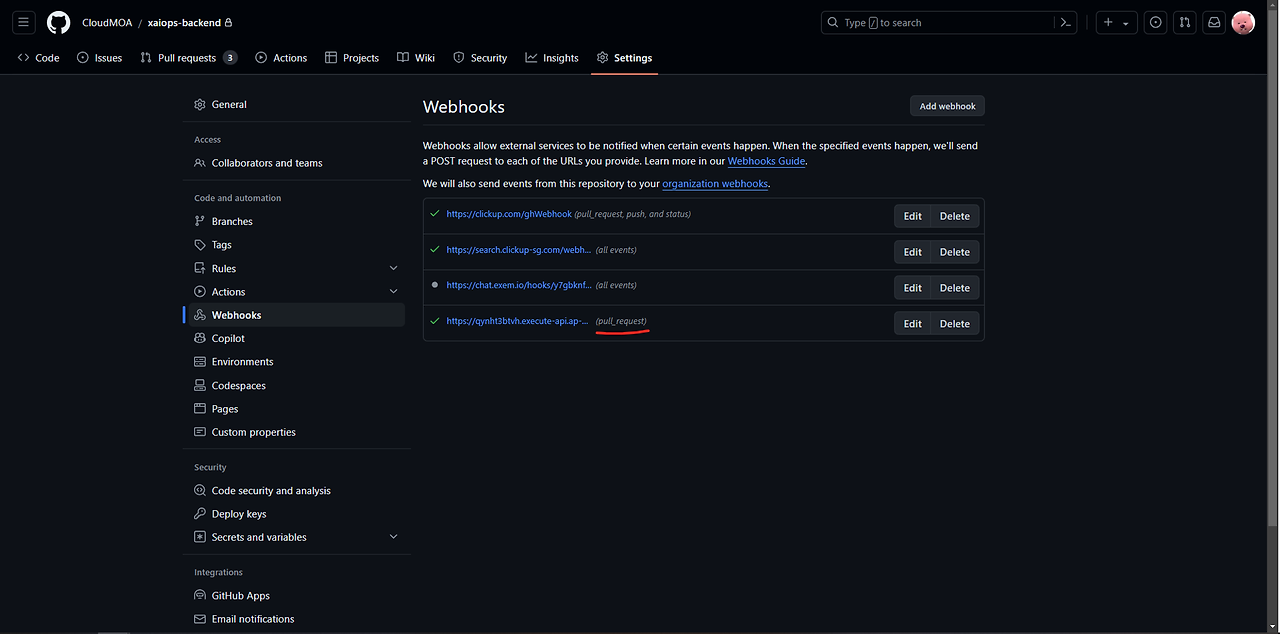
Task: Switch to the Code tab
Action: point(38,58)
